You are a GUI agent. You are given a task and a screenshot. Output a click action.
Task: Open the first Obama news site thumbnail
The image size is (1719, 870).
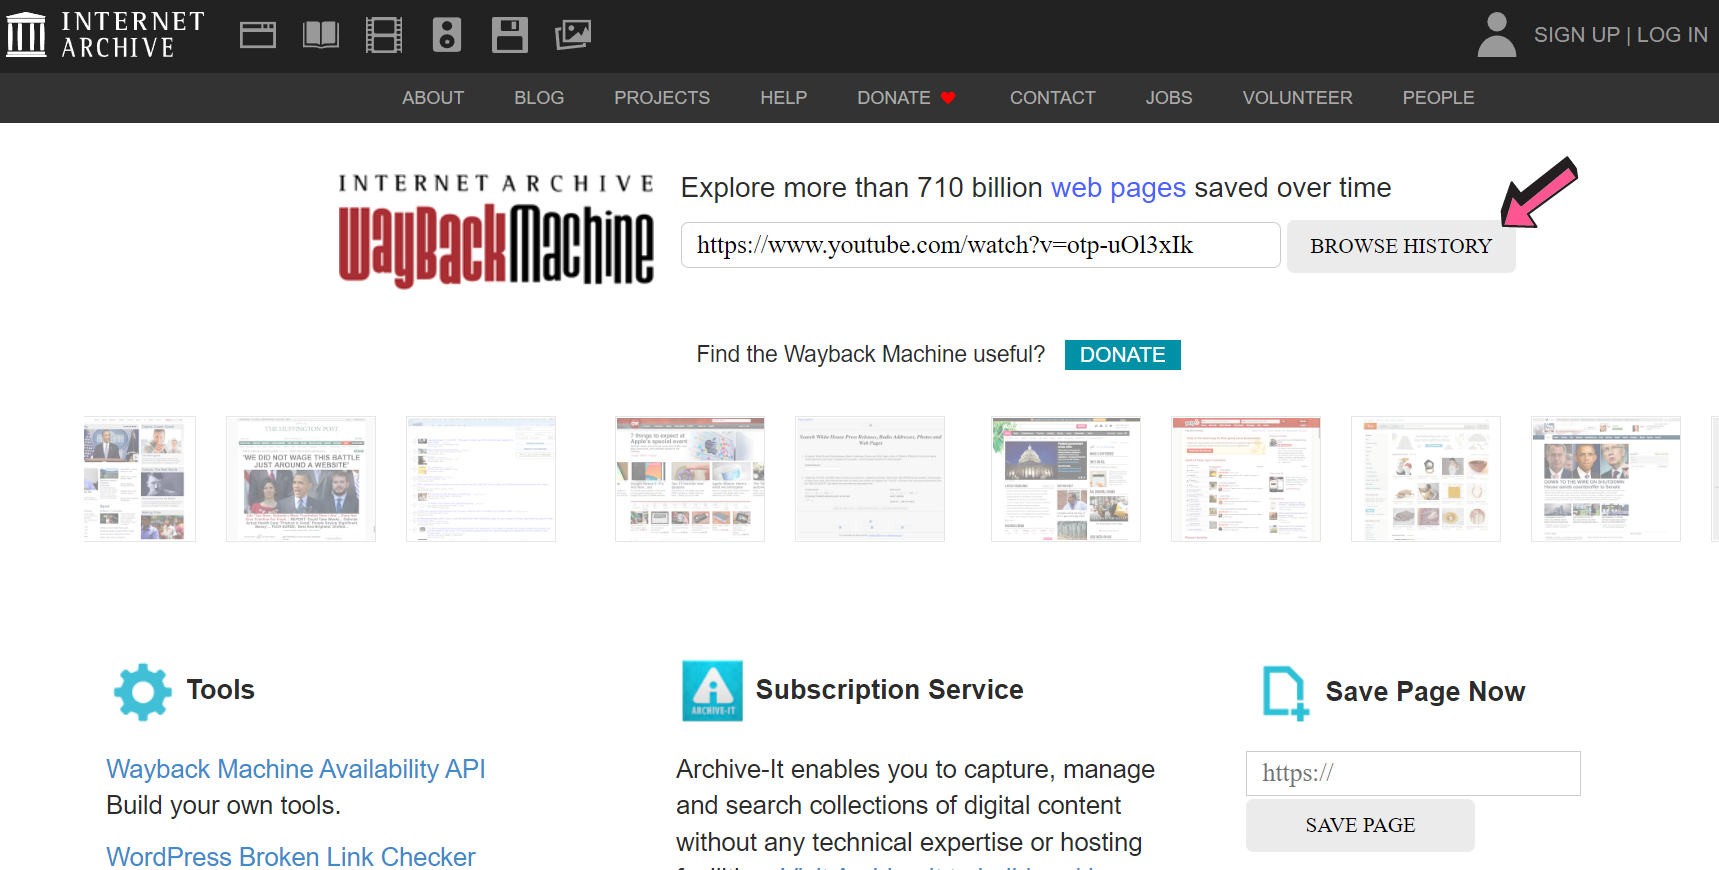[x=140, y=479]
